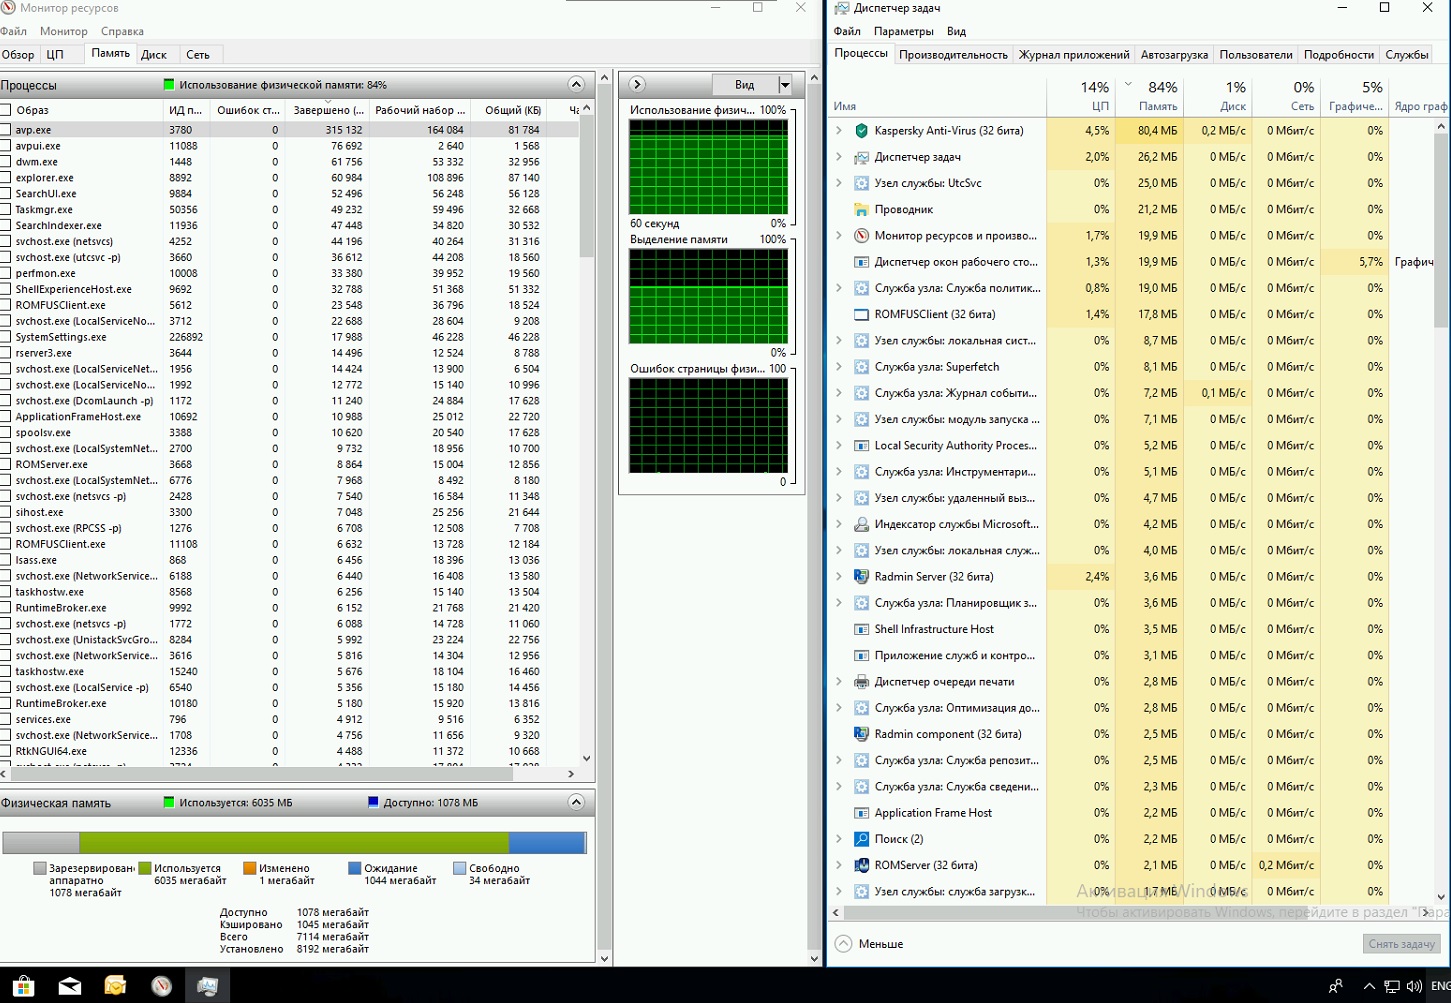Click the ROMFUSClient (32 бита) icon

pyautogui.click(x=861, y=314)
